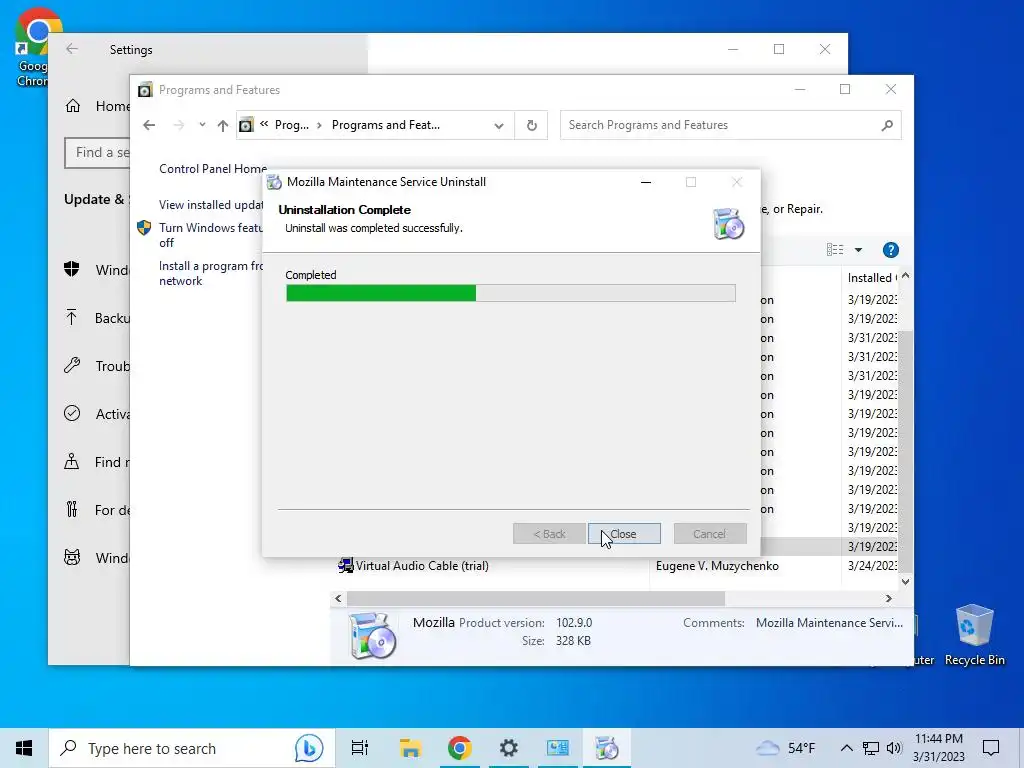The image size is (1024, 768).
Task: Select the Virtual Audio Cable (trial) row
Action: point(617,566)
